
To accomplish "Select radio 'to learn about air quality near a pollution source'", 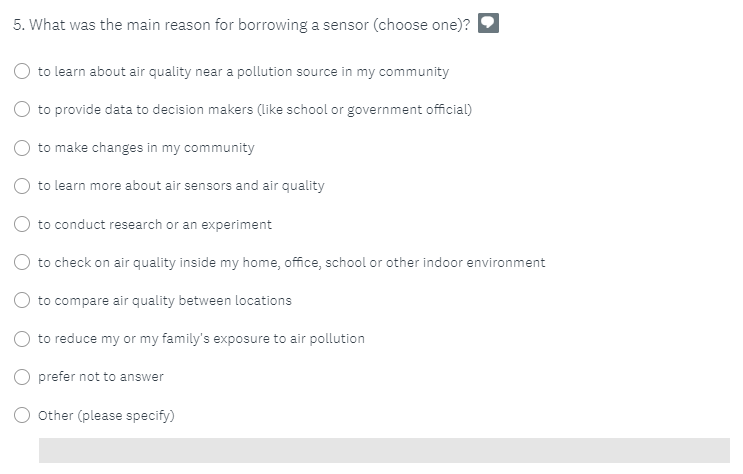I will coord(23,72).
